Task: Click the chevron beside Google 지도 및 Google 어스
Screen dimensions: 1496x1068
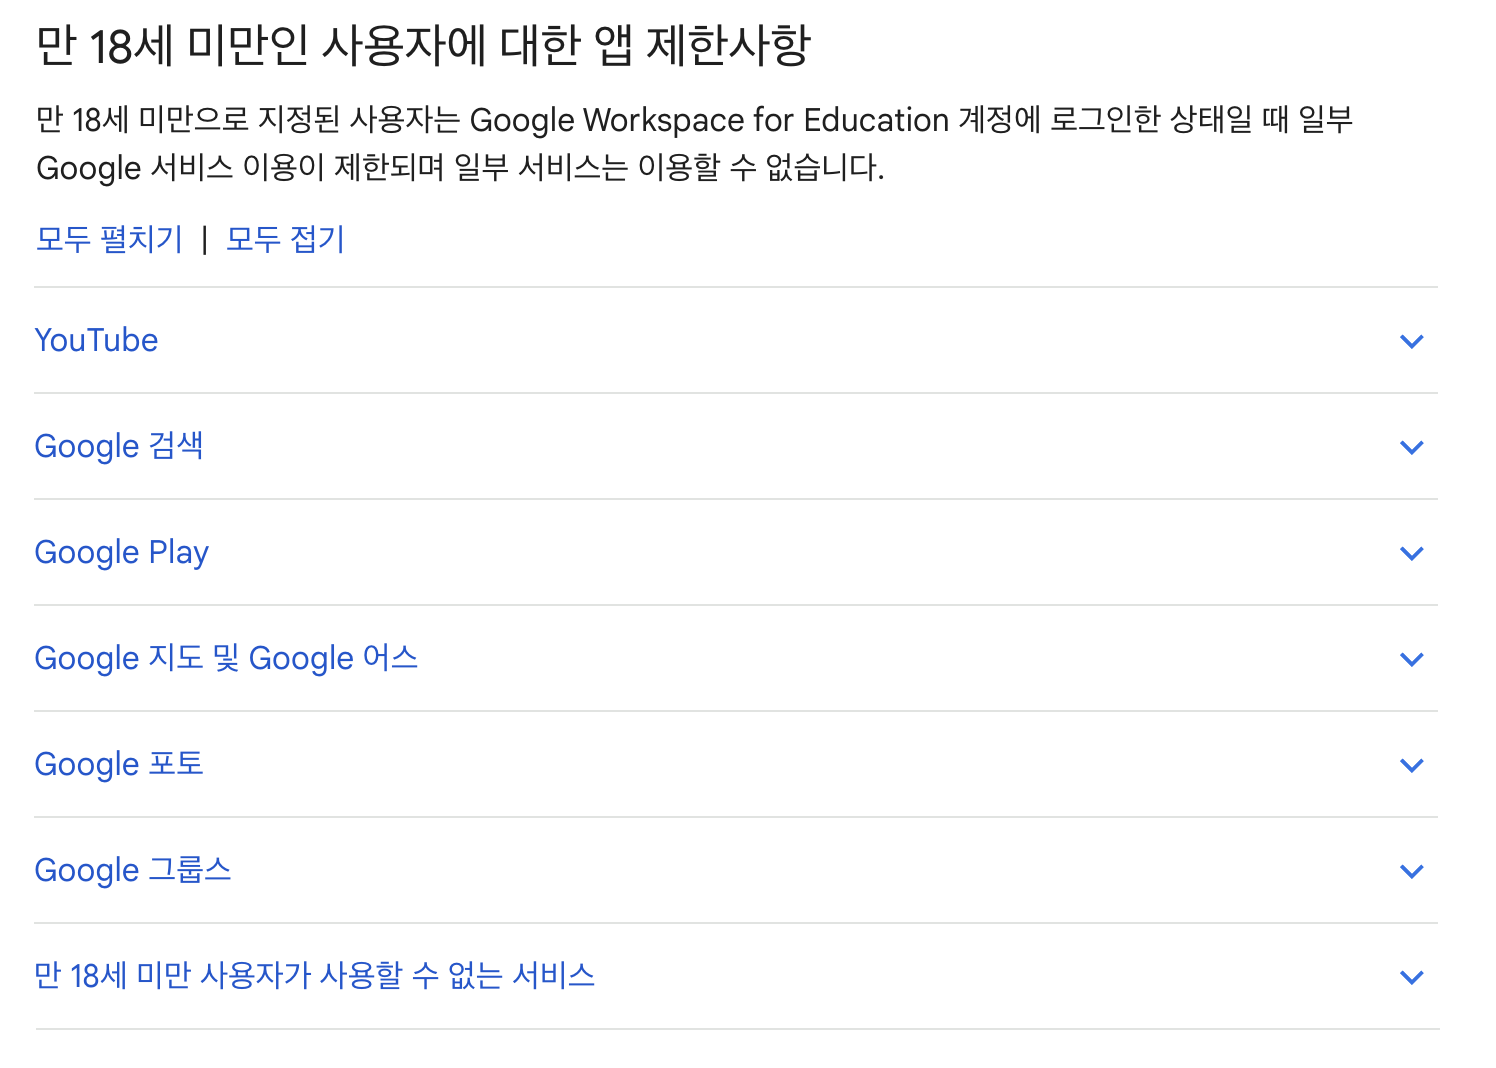Action: (x=1411, y=659)
